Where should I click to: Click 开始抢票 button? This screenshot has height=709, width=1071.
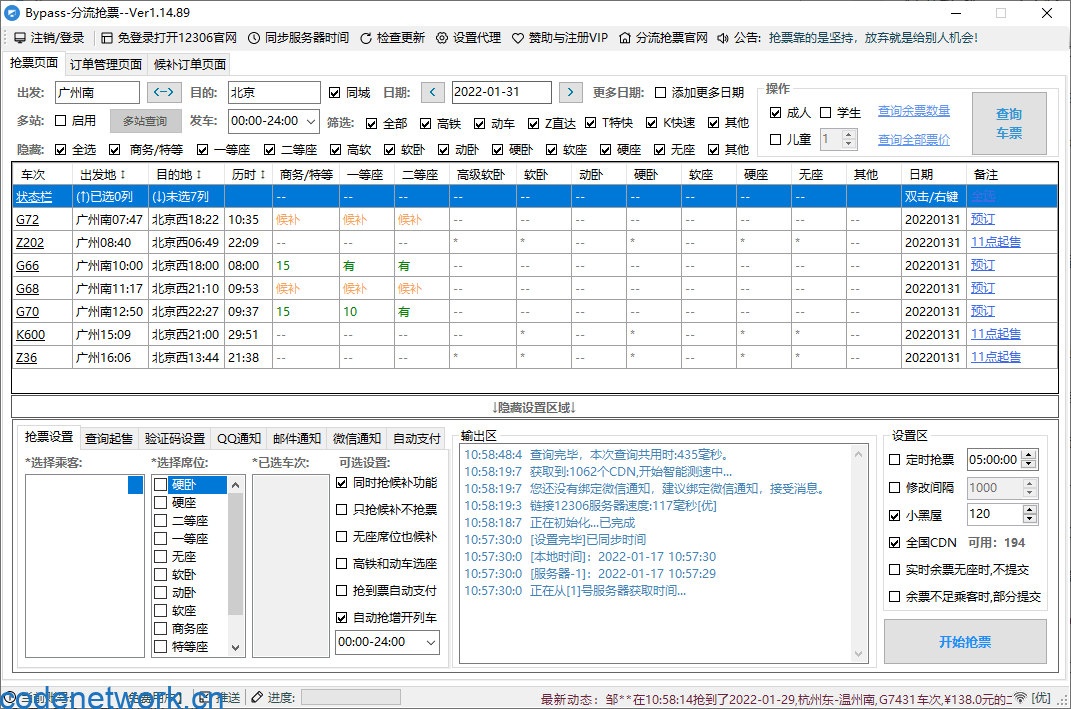click(x=965, y=642)
